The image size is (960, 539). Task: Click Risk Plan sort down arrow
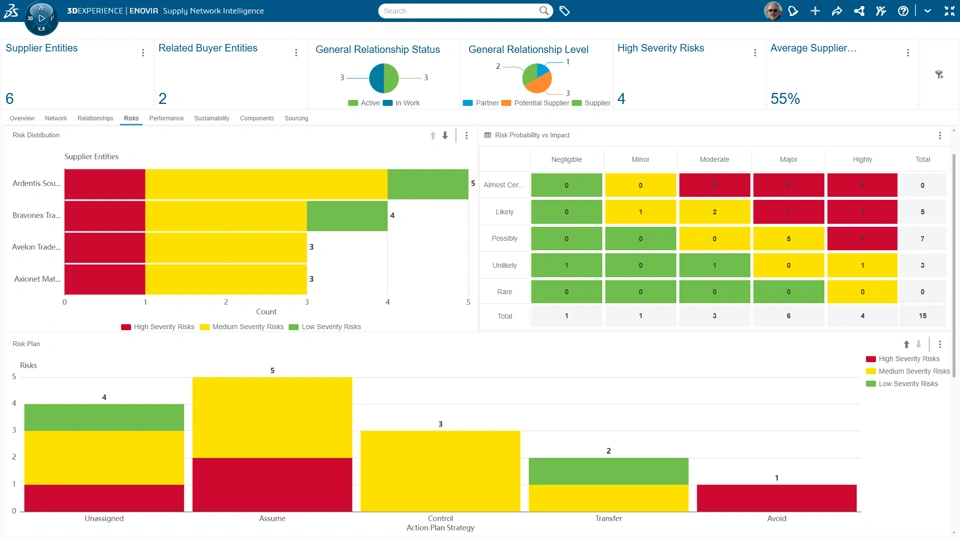(918, 344)
